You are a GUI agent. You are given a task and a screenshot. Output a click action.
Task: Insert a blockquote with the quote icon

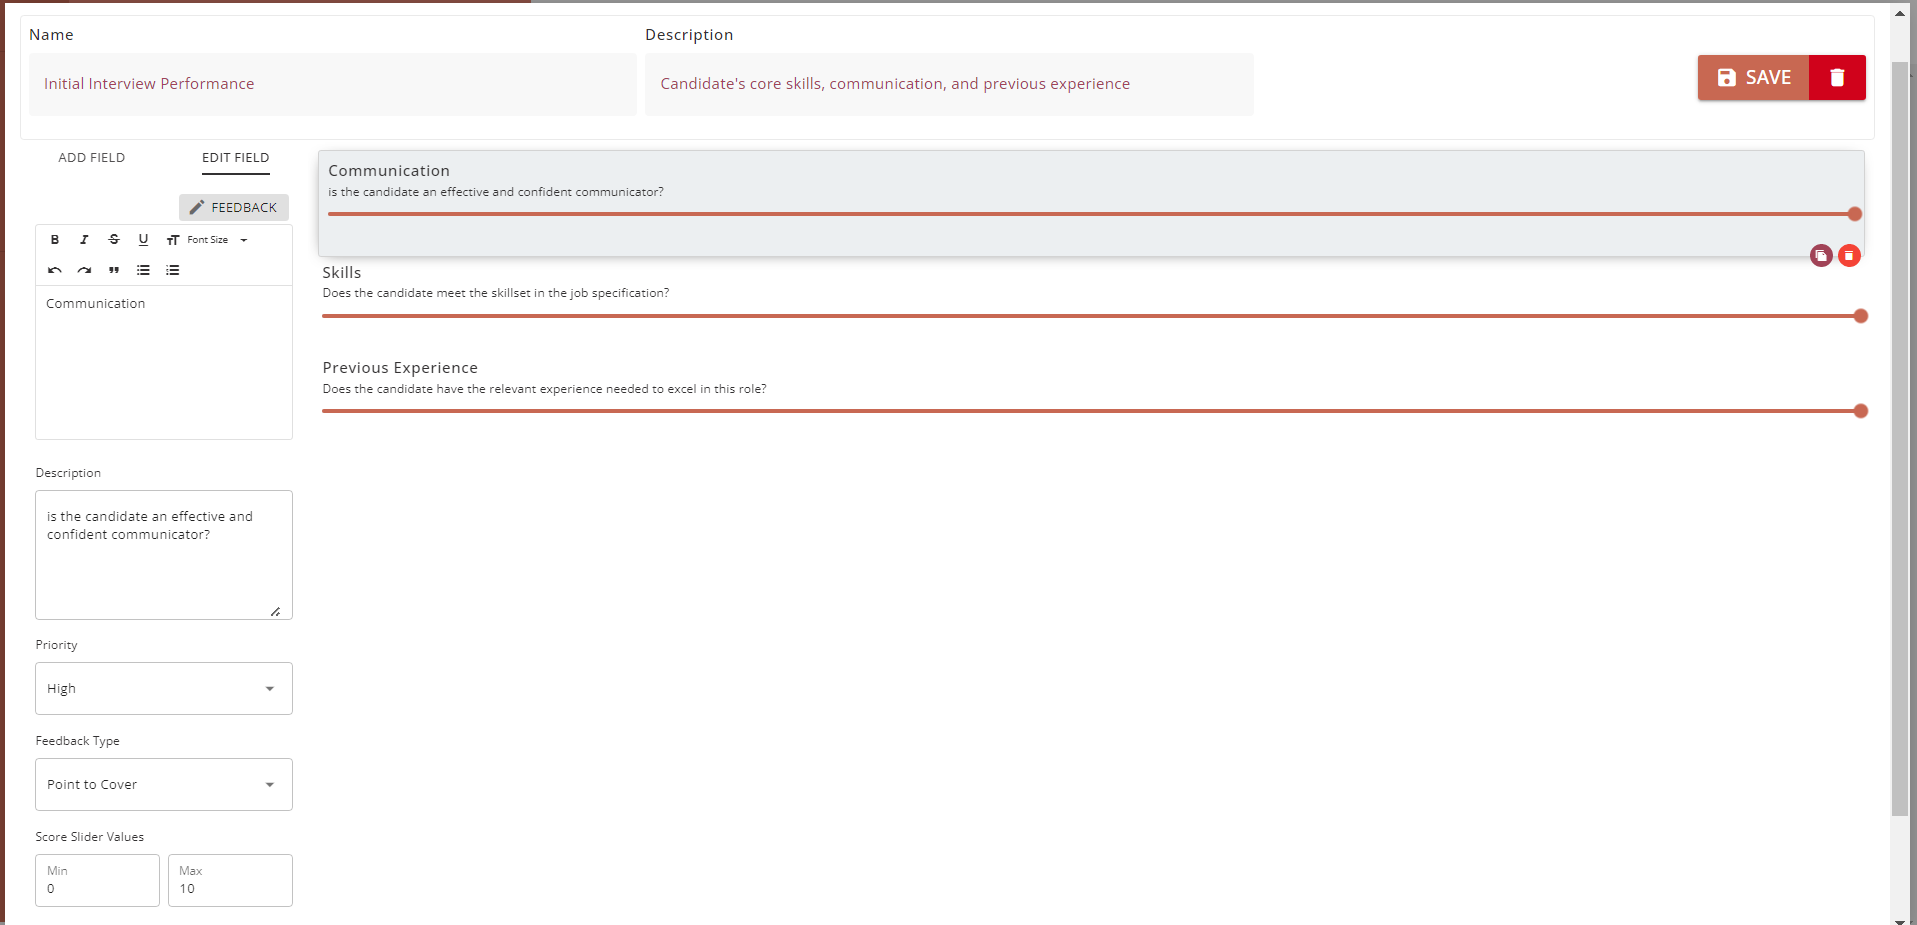(x=114, y=270)
